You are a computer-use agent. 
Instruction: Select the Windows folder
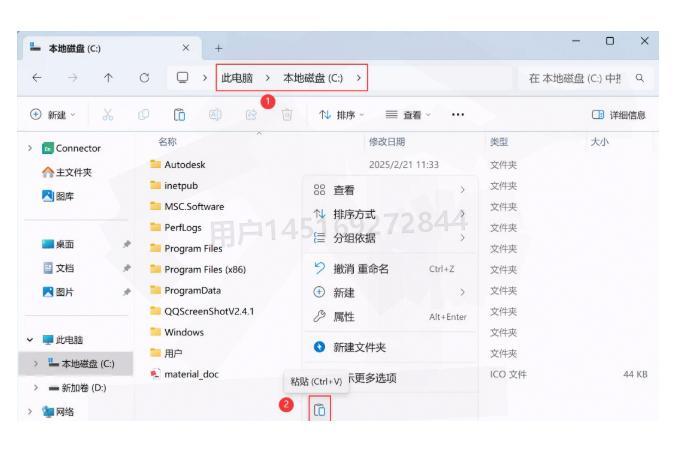click(177, 332)
